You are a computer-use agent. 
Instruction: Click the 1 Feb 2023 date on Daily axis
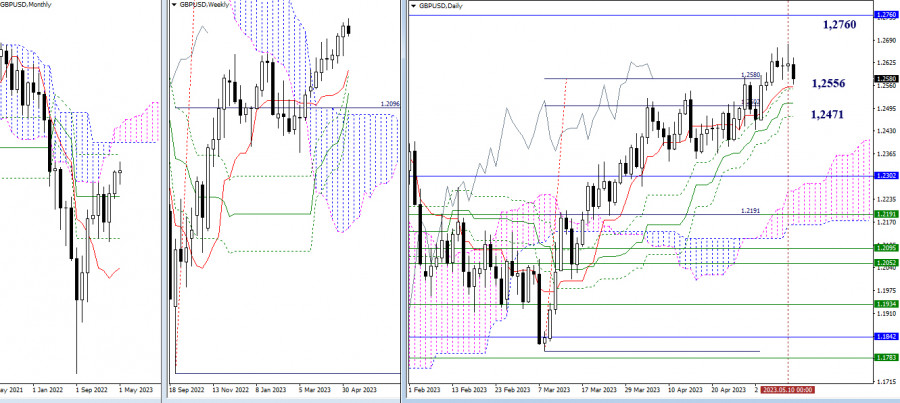pyautogui.click(x=423, y=390)
